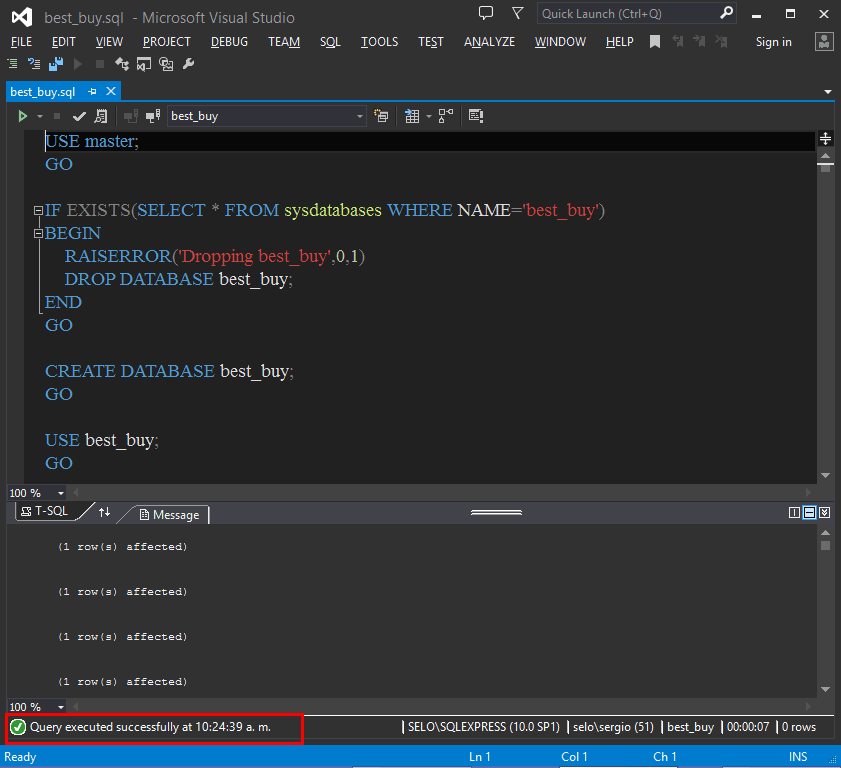
Task: Close the best_buy.sql tab
Action: point(111,91)
